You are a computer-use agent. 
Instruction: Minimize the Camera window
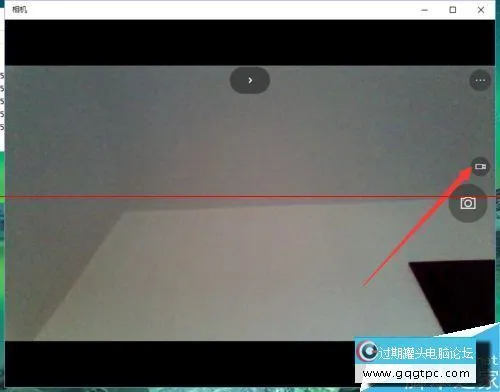(425, 10)
